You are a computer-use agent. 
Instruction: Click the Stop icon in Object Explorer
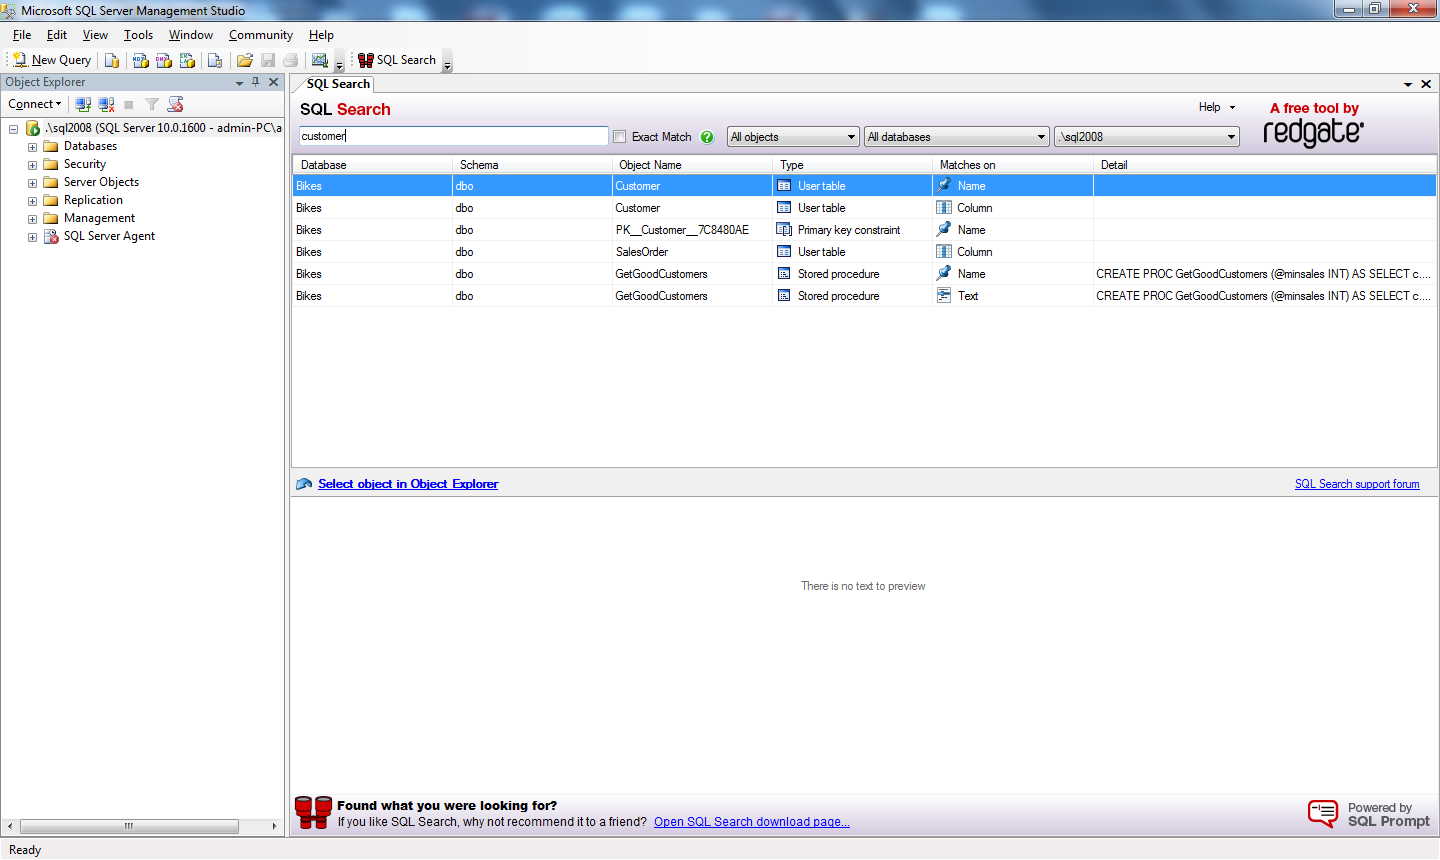click(x=129, y=104)
